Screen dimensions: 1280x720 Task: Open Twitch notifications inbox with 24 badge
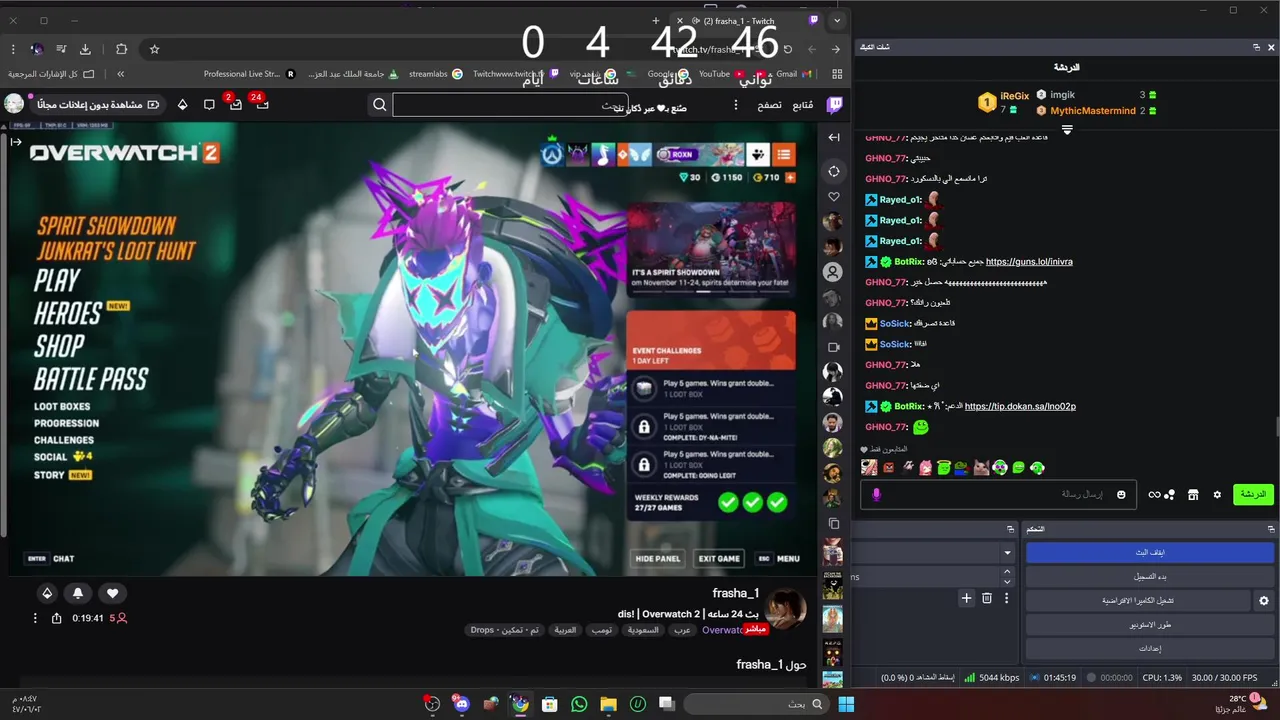[x=262, y=103]
